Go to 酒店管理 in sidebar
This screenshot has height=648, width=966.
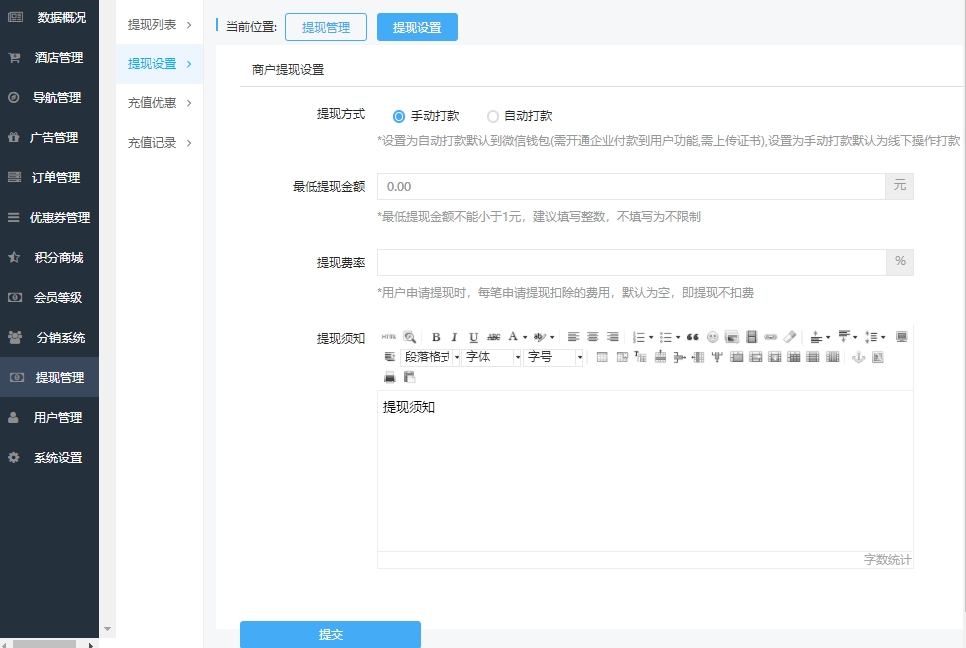(x=49, y=58)
